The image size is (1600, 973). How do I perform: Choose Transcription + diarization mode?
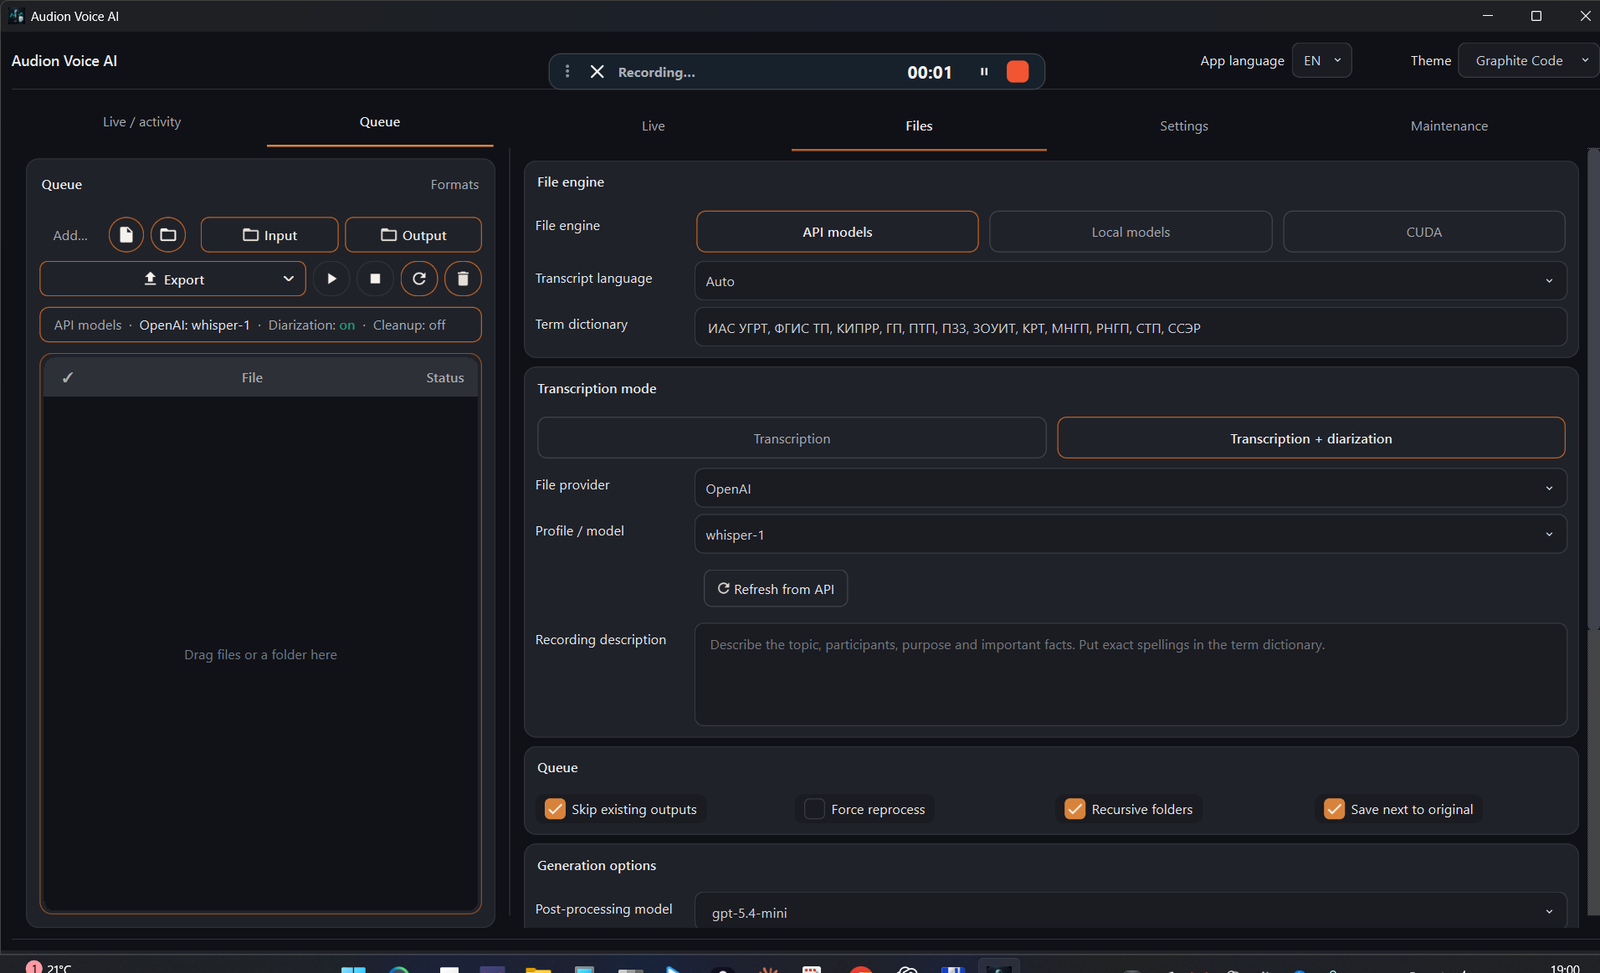(x=1311, y=438)
